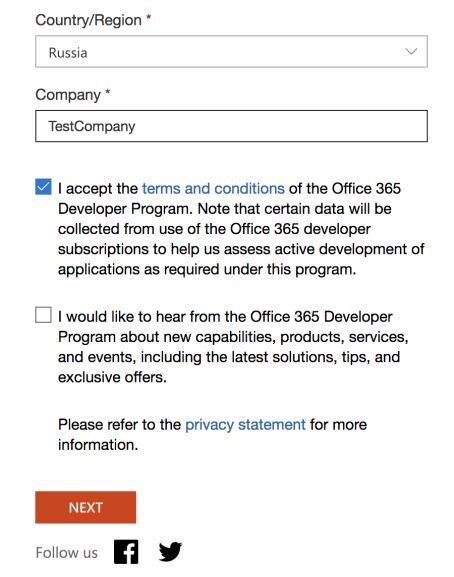
Task: Click the I would like to hear label text
Action: [233, 347]
